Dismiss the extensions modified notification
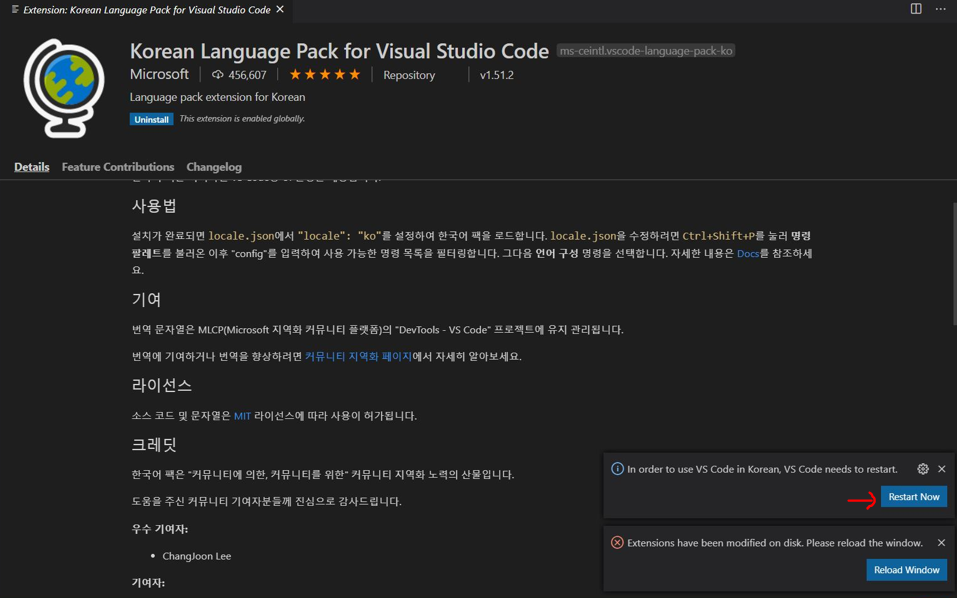 [941, 542]
